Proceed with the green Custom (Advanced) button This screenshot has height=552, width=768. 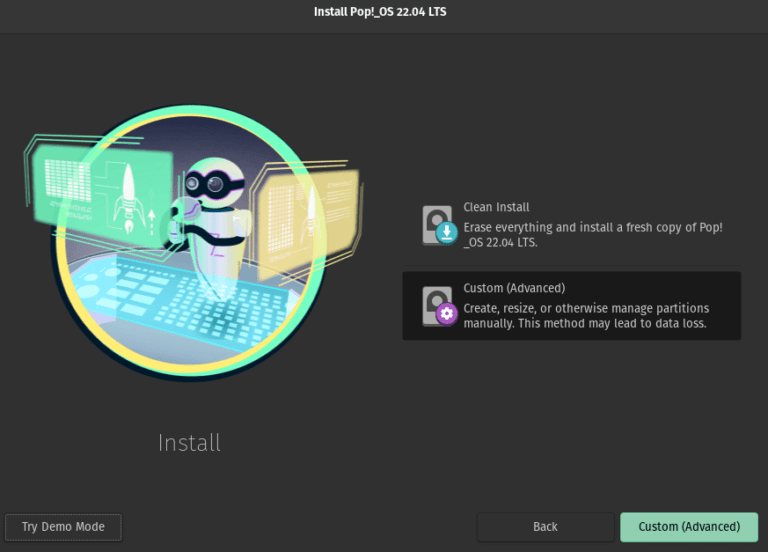point(689,527)
